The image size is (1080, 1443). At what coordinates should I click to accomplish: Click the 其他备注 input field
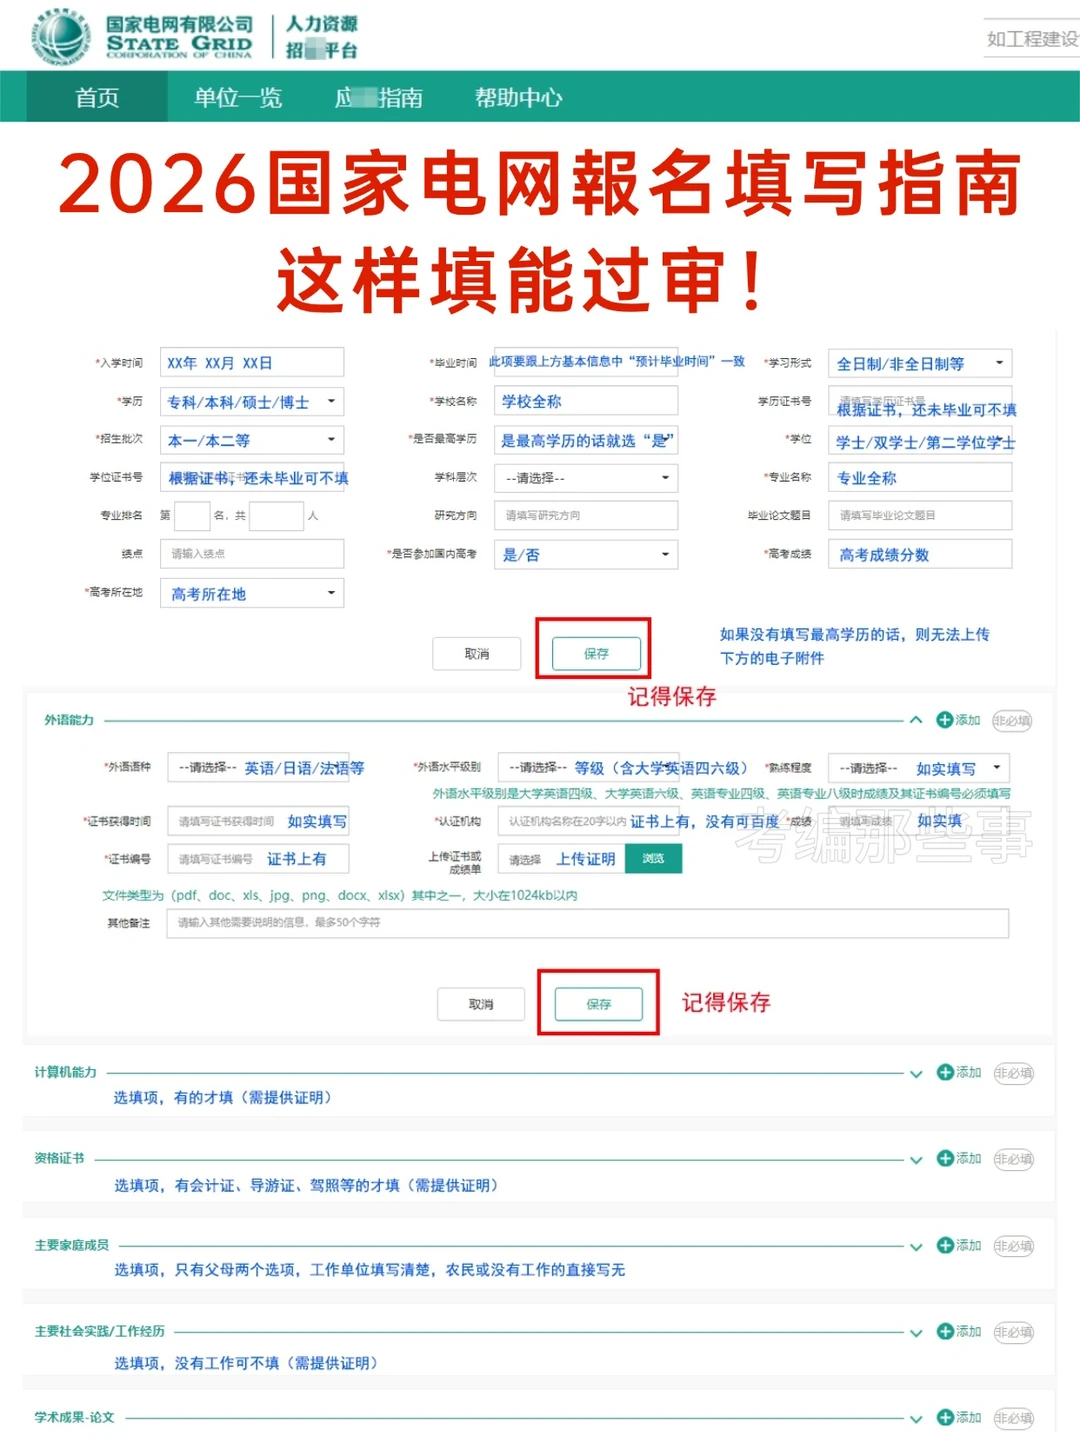coord(588,922)
